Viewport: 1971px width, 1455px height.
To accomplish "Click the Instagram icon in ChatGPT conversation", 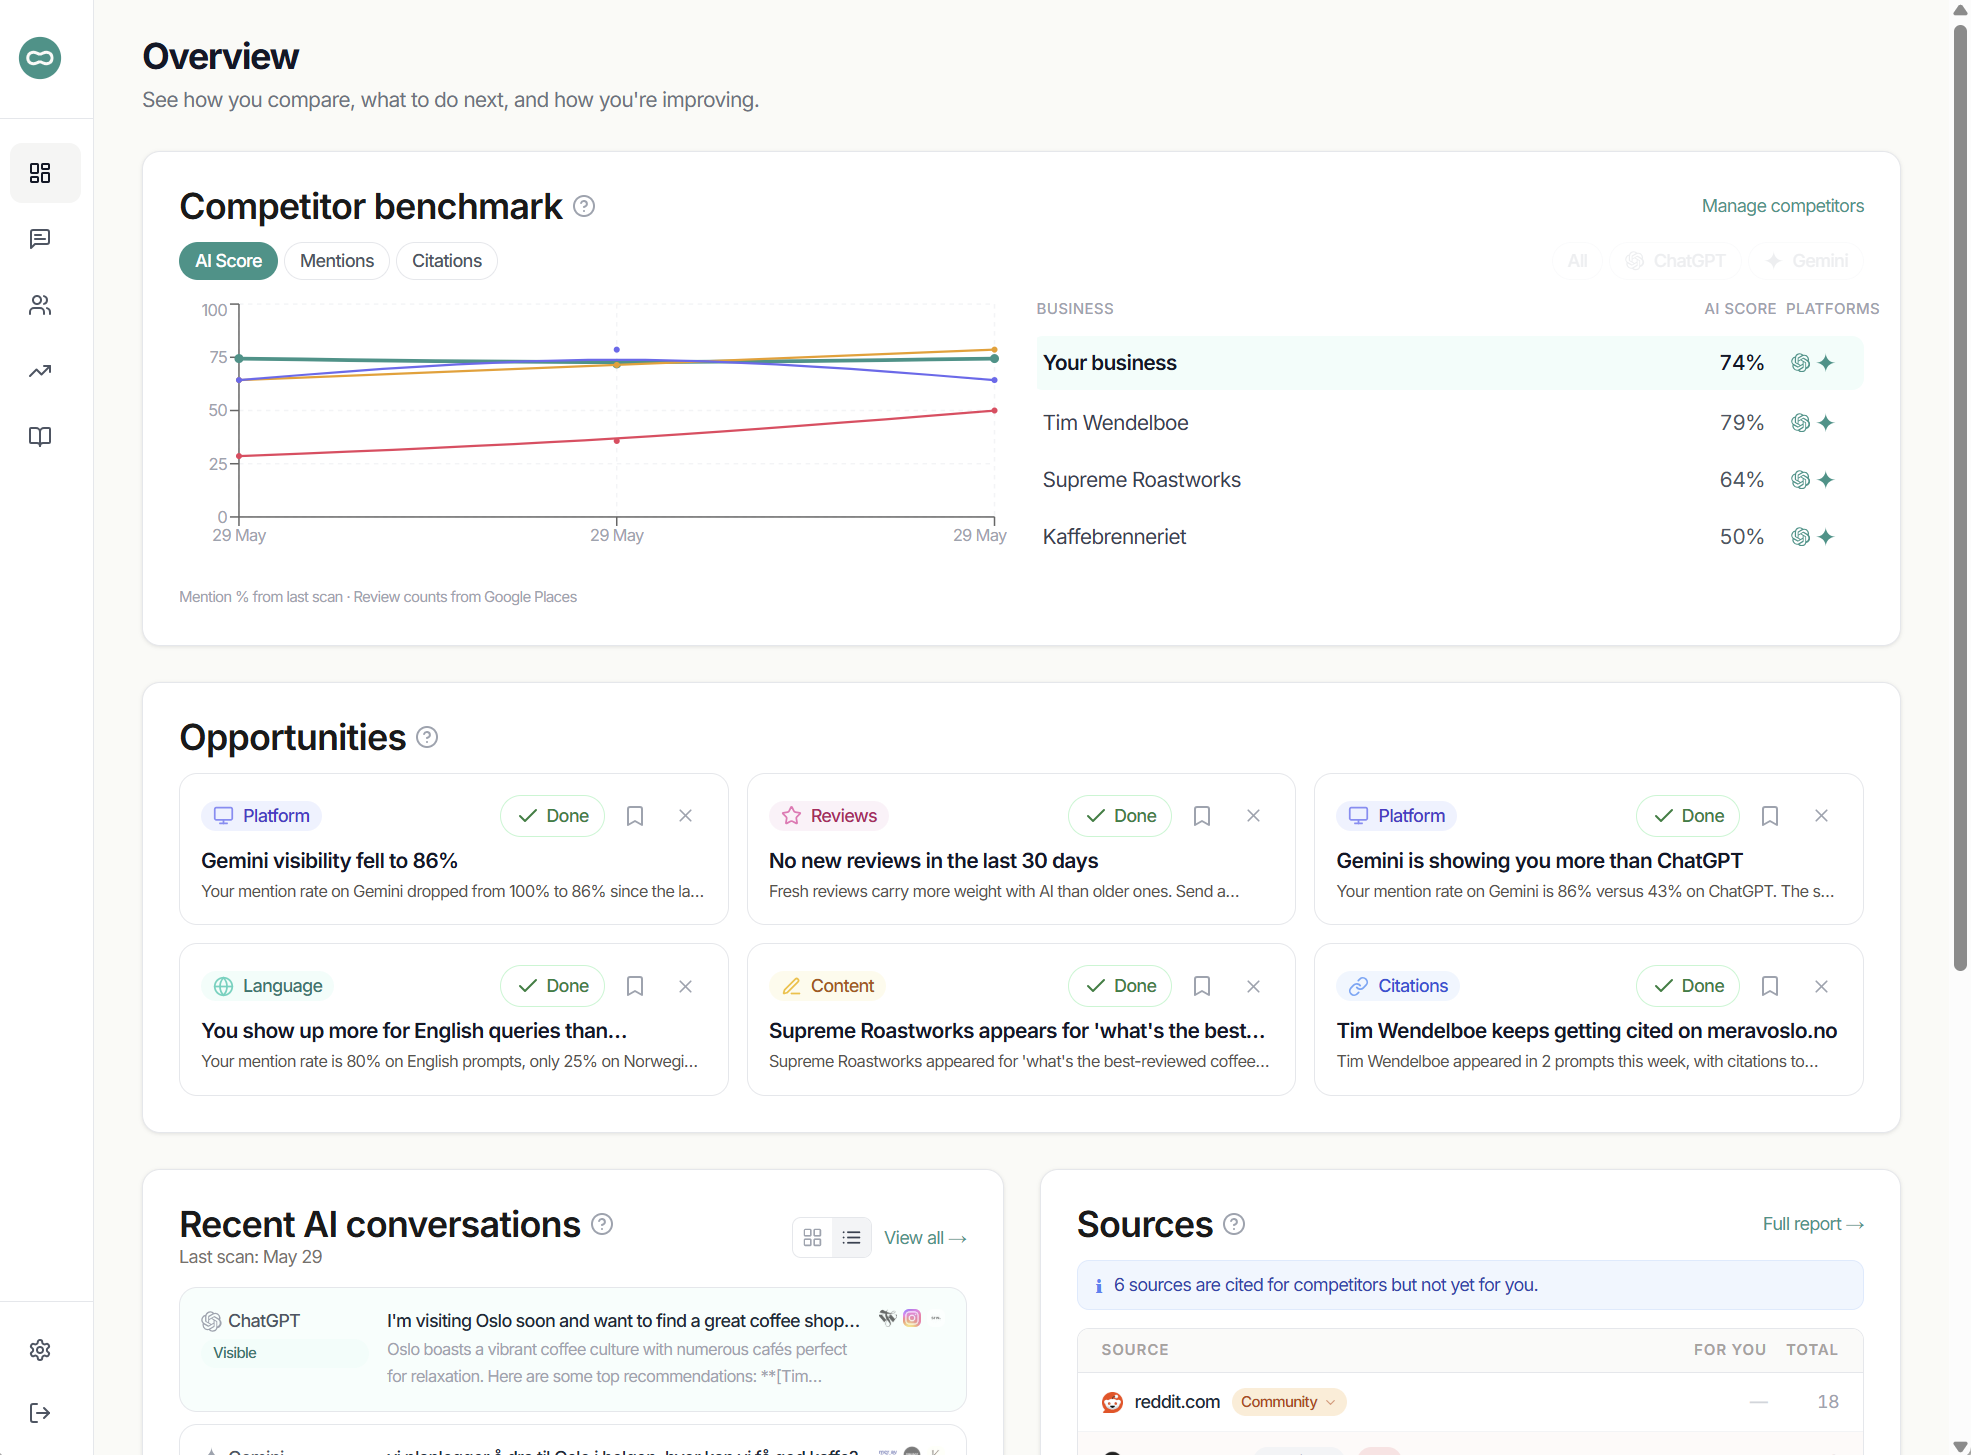I will (912, 1318).
